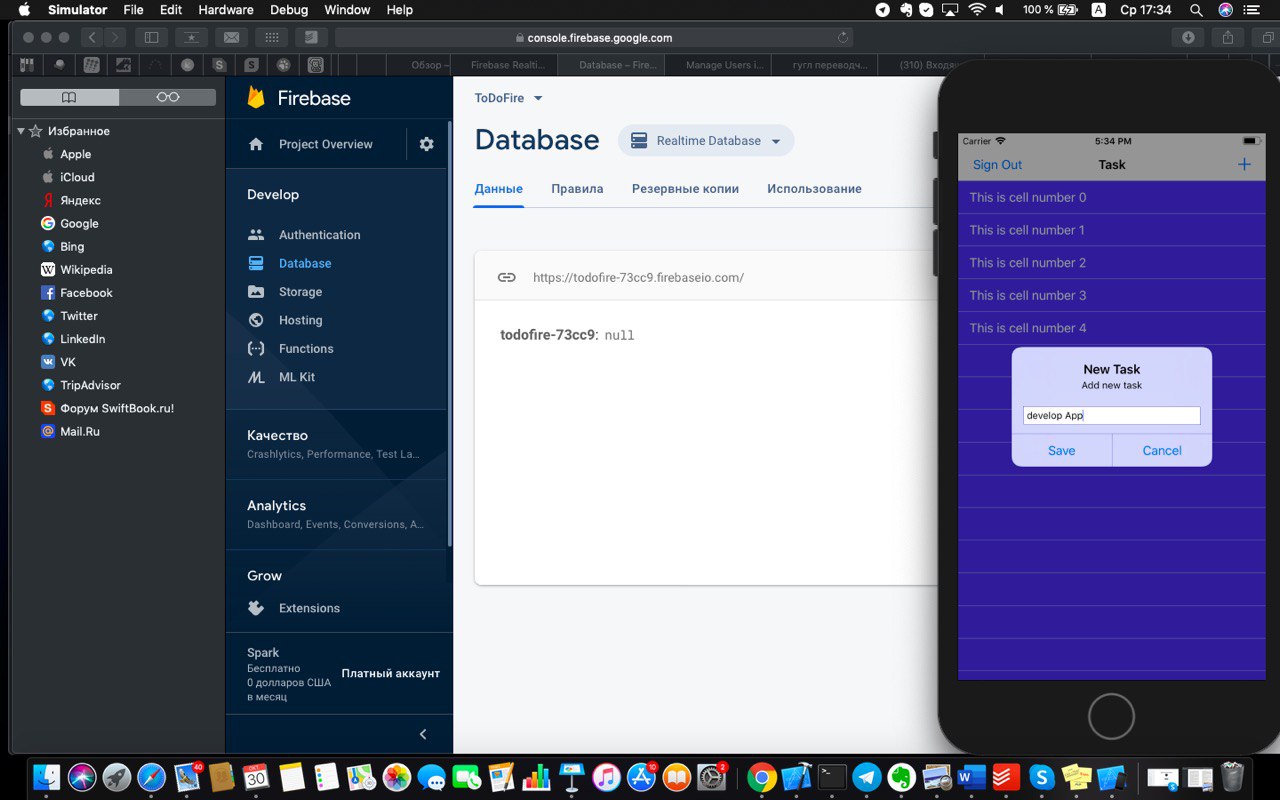Click the Hosting globe icon
The width and height of the screenshot is (1280, 800).
(256, 320)
